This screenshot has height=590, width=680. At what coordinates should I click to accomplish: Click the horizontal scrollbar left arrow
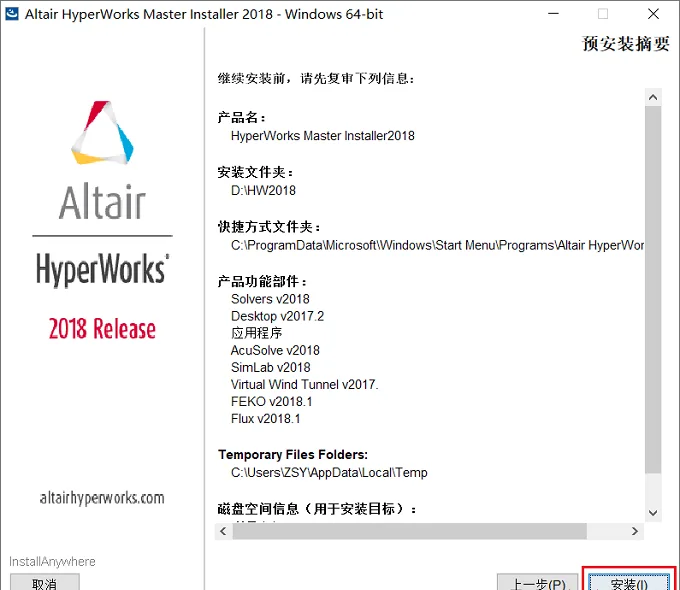tap(223, 531)
